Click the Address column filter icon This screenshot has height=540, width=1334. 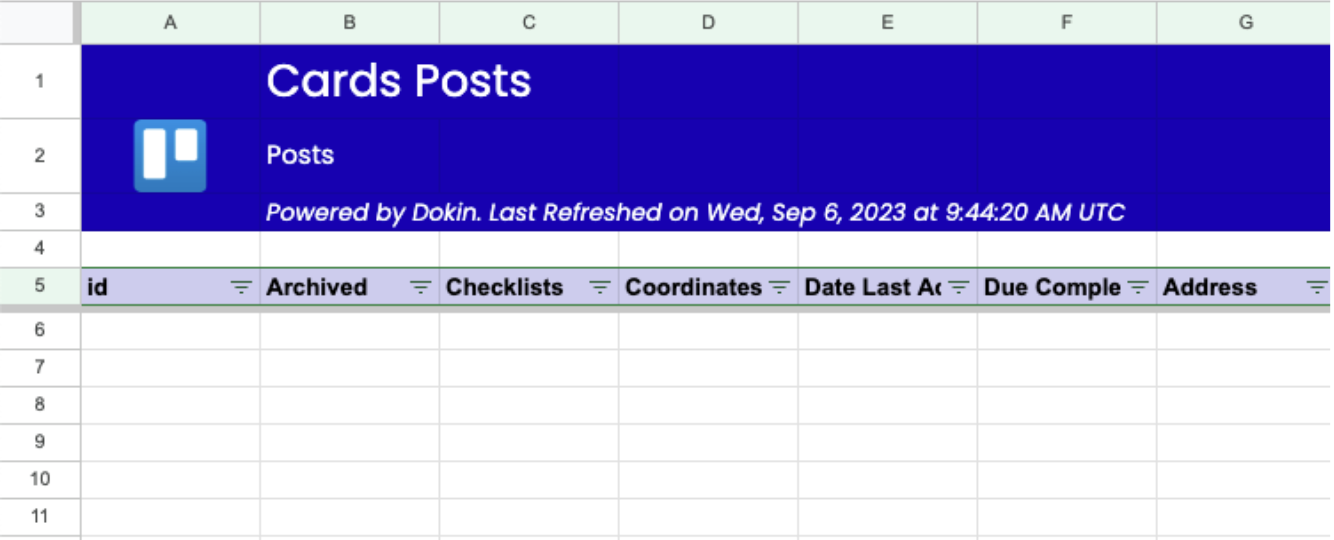tap(1317, 288)
